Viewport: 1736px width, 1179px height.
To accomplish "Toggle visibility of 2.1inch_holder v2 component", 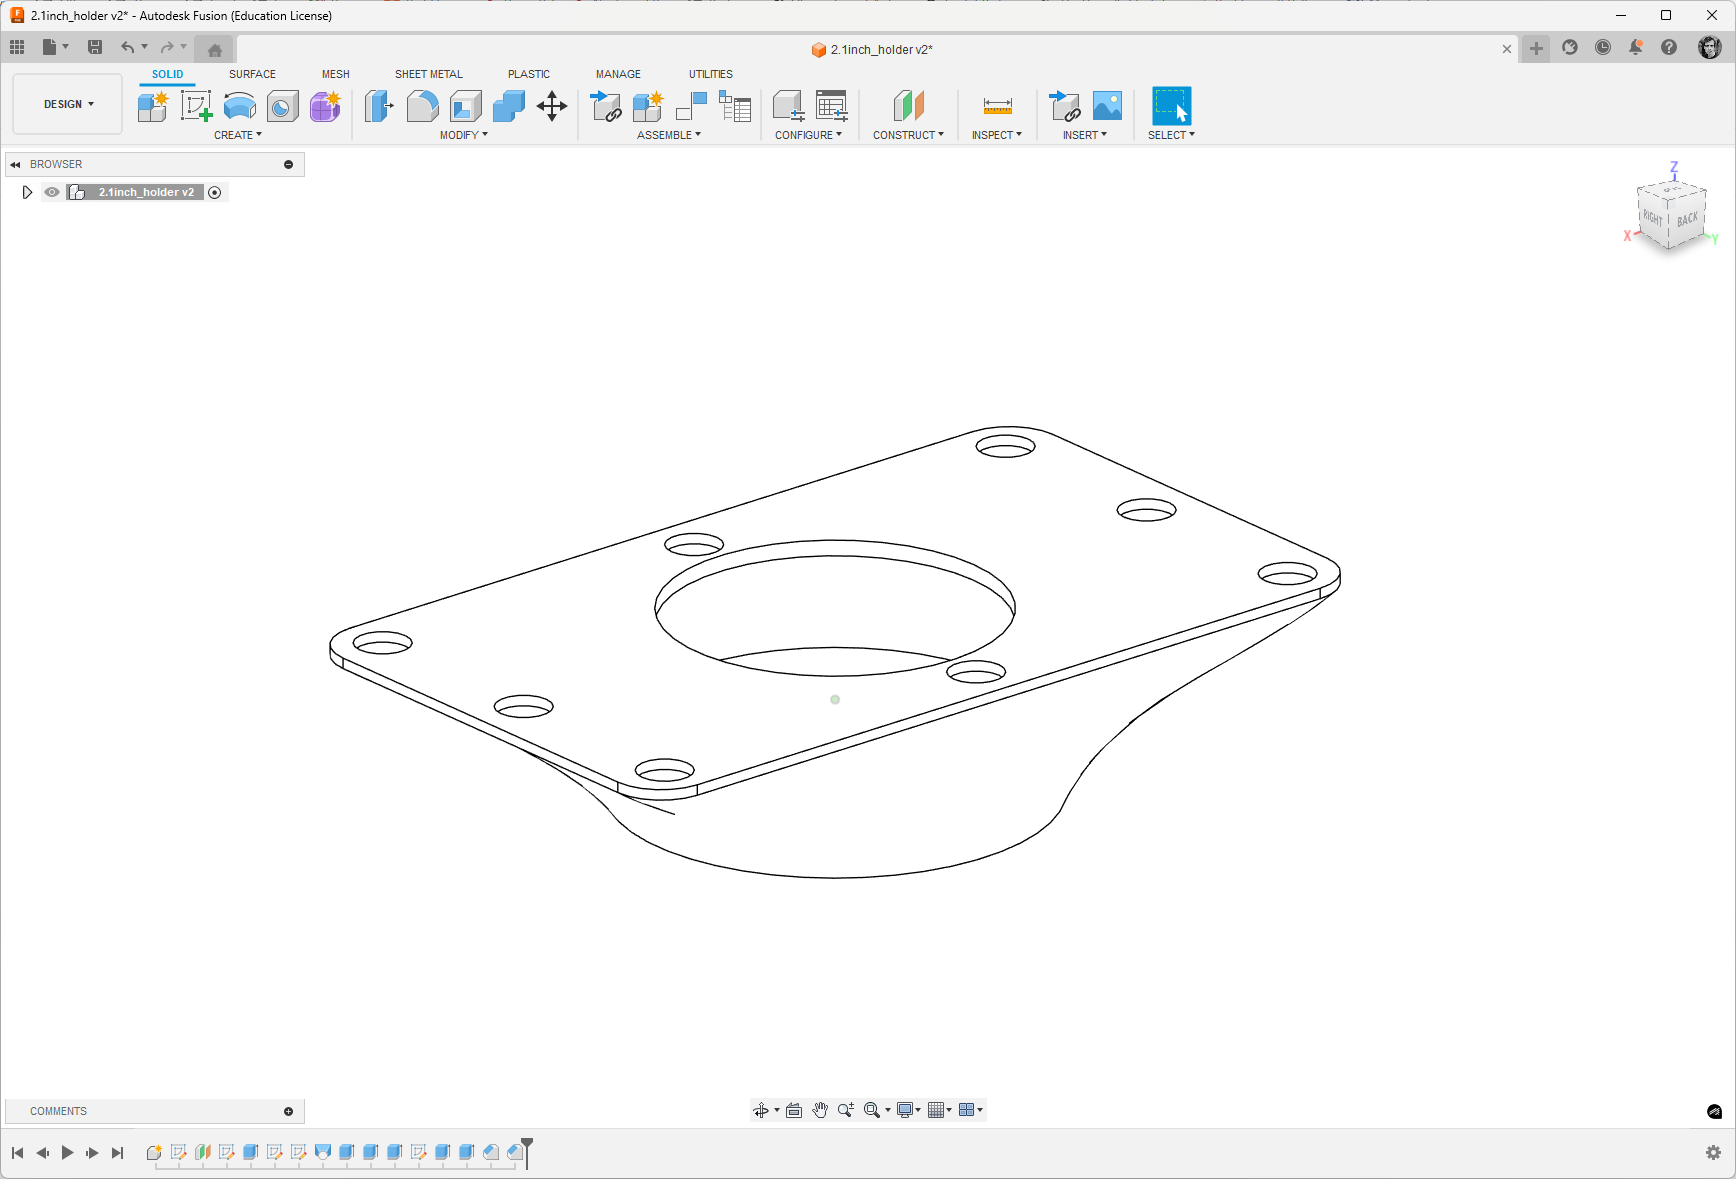I will pyautogui.click(x=52, y=192).
